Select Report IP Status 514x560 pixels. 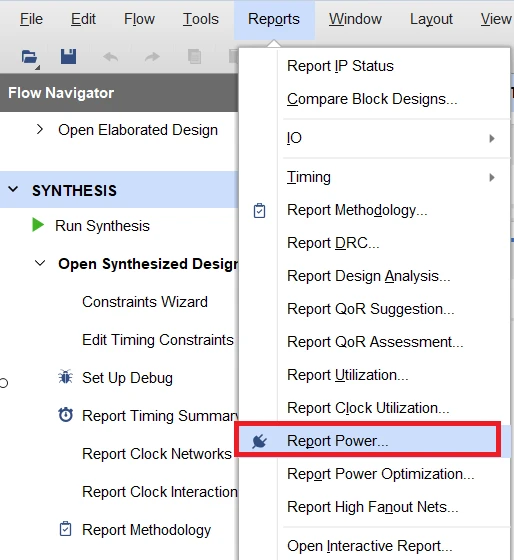point(340,66)
